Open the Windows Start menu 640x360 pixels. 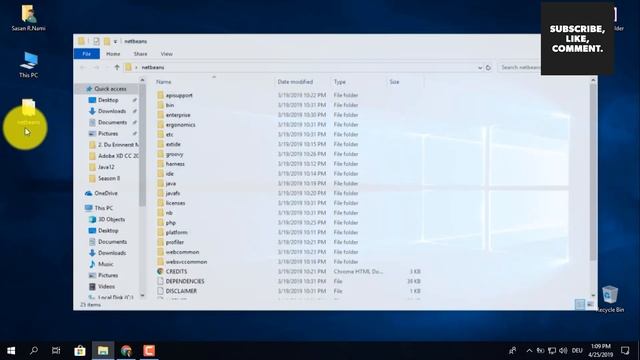(x=11, y=351)
